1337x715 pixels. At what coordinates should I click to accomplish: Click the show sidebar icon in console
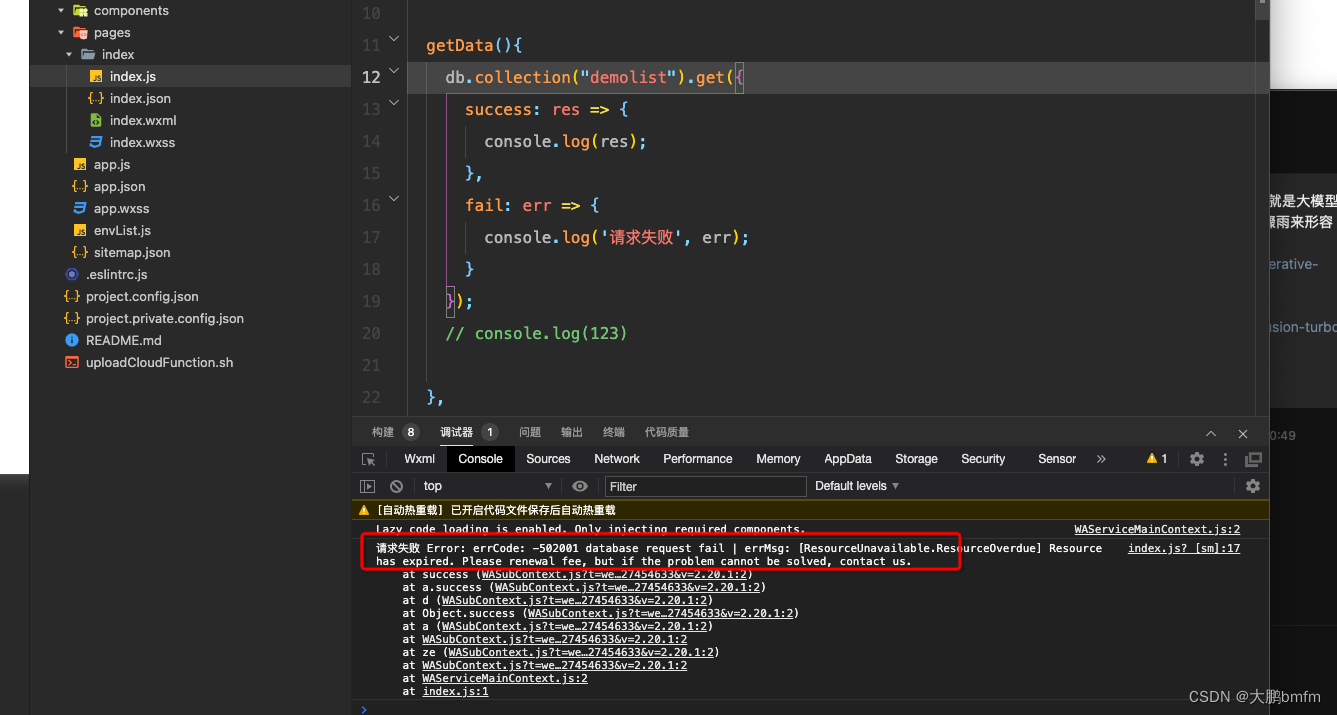[368, 486]
